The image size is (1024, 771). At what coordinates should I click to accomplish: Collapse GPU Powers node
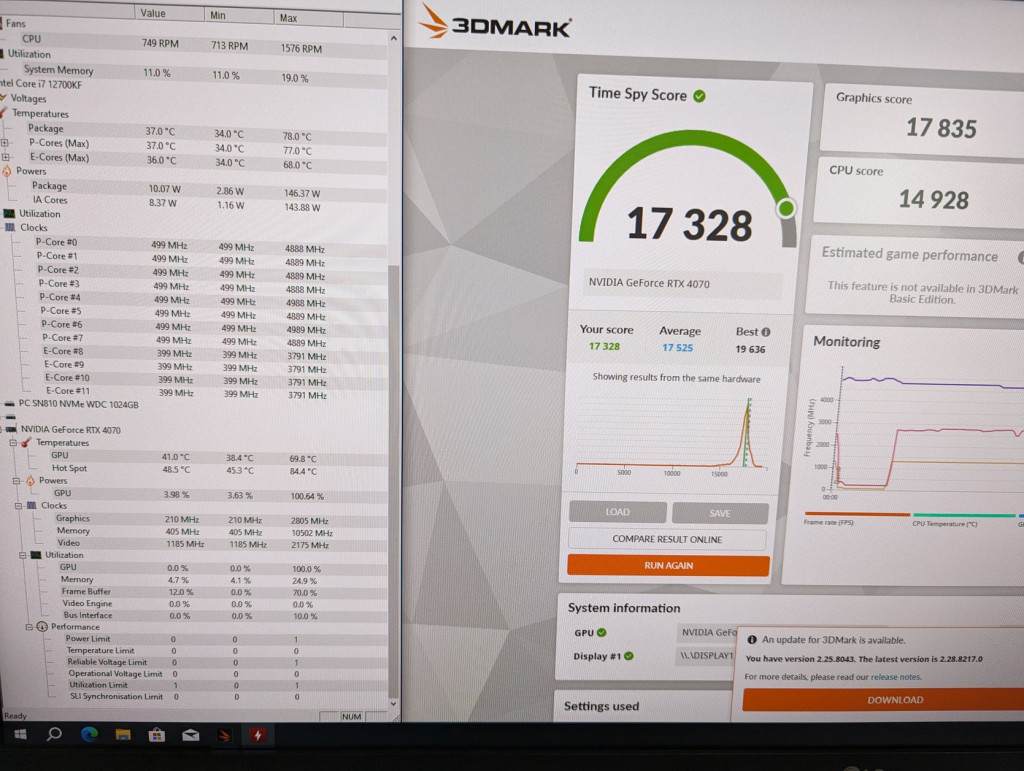tap(16, 480)
